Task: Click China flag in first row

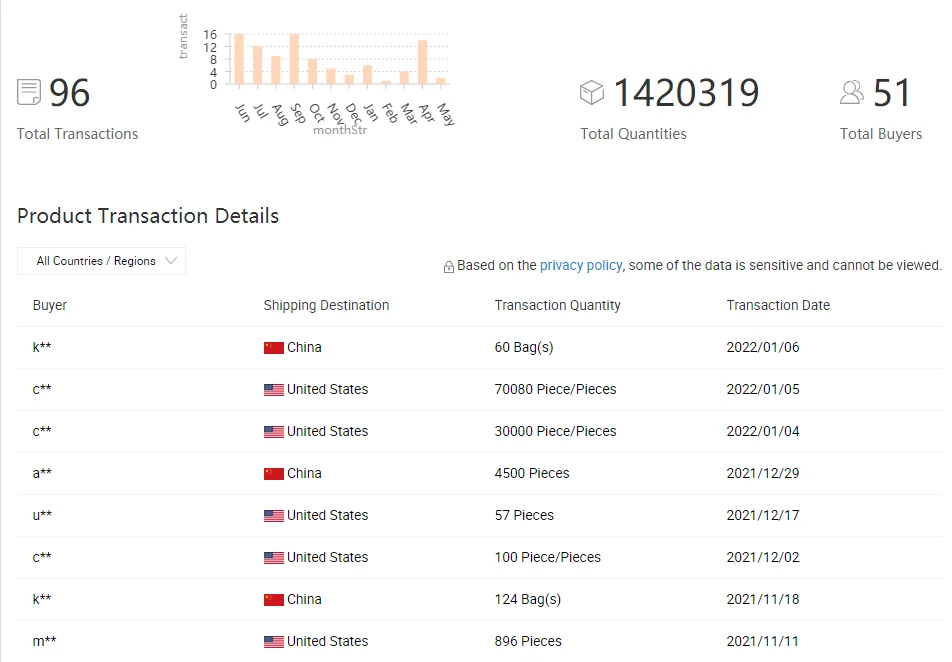Action: (x=274, y=348)
